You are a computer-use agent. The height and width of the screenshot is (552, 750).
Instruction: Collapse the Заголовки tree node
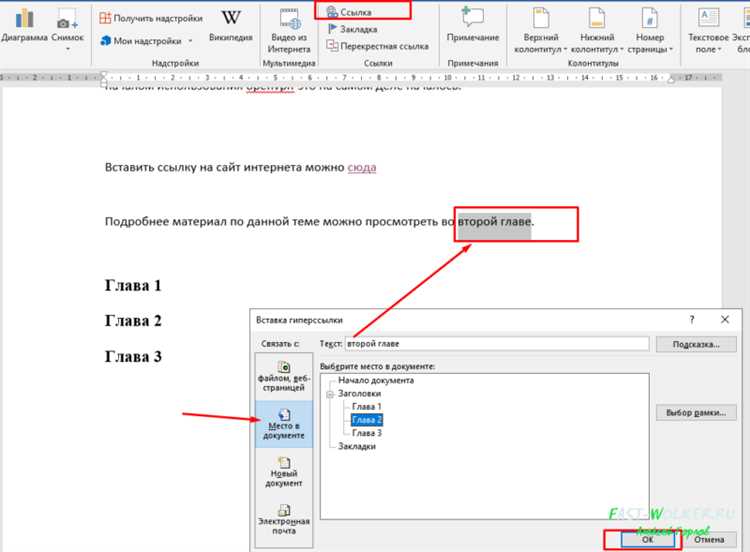[327, 394]
